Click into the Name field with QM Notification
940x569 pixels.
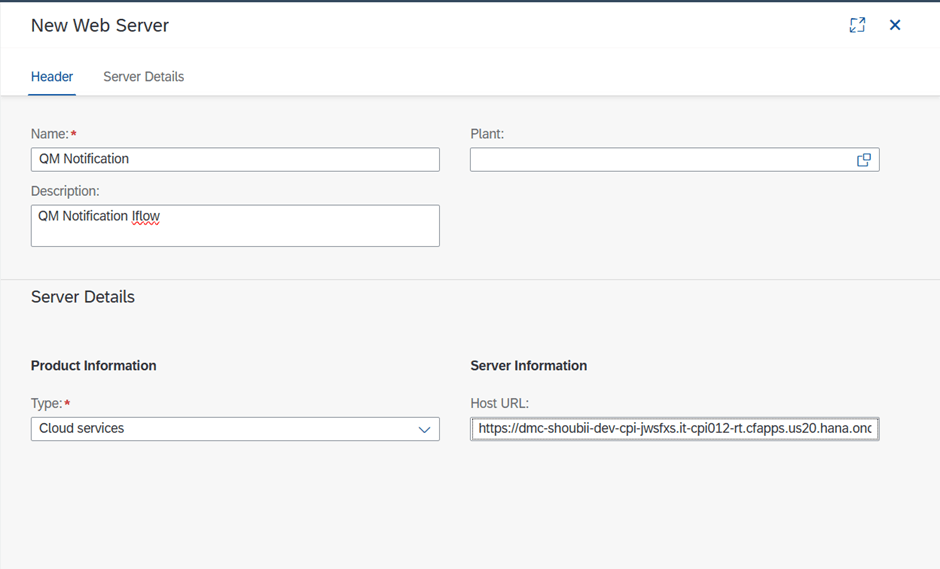click(235, 159)
